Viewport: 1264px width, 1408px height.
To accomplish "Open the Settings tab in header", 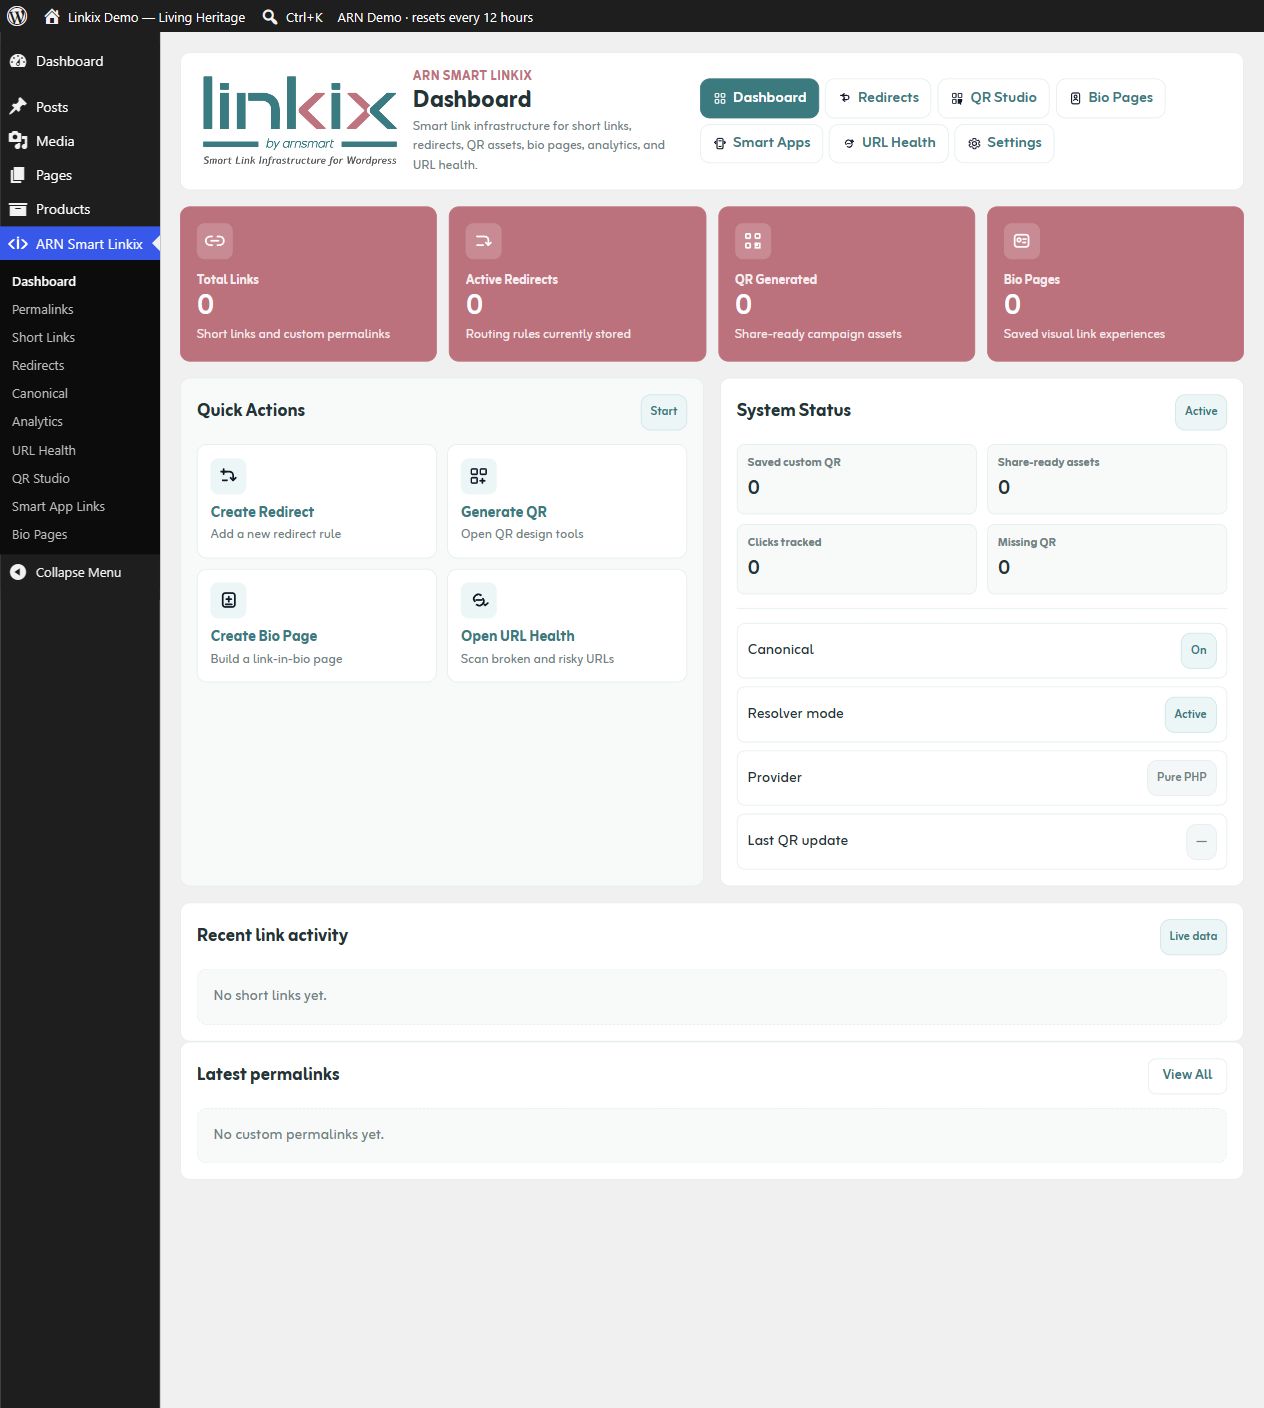I will coord(1004,143).
